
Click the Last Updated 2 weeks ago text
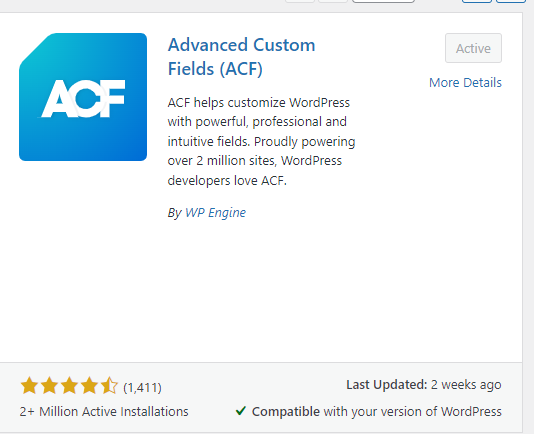pos(424,385)
